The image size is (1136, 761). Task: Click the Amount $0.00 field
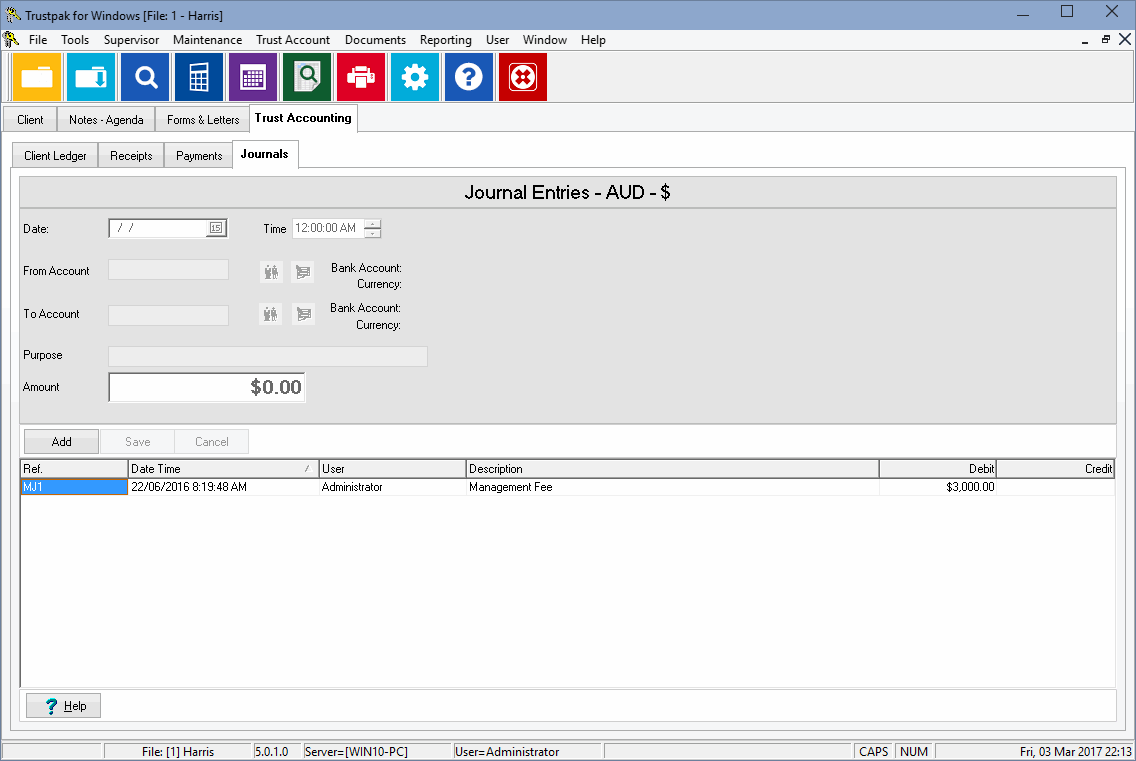pyautogui.click(x=206, y=387)
